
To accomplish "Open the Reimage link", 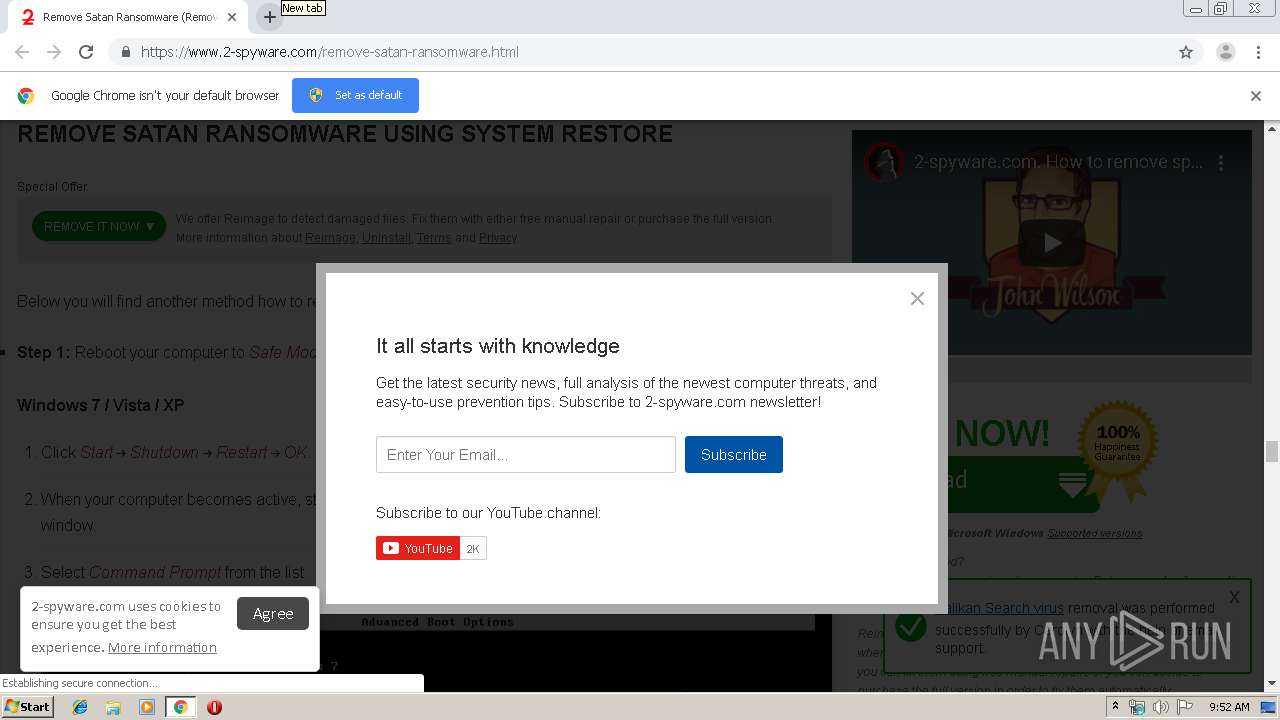I will tap(330, 238).
